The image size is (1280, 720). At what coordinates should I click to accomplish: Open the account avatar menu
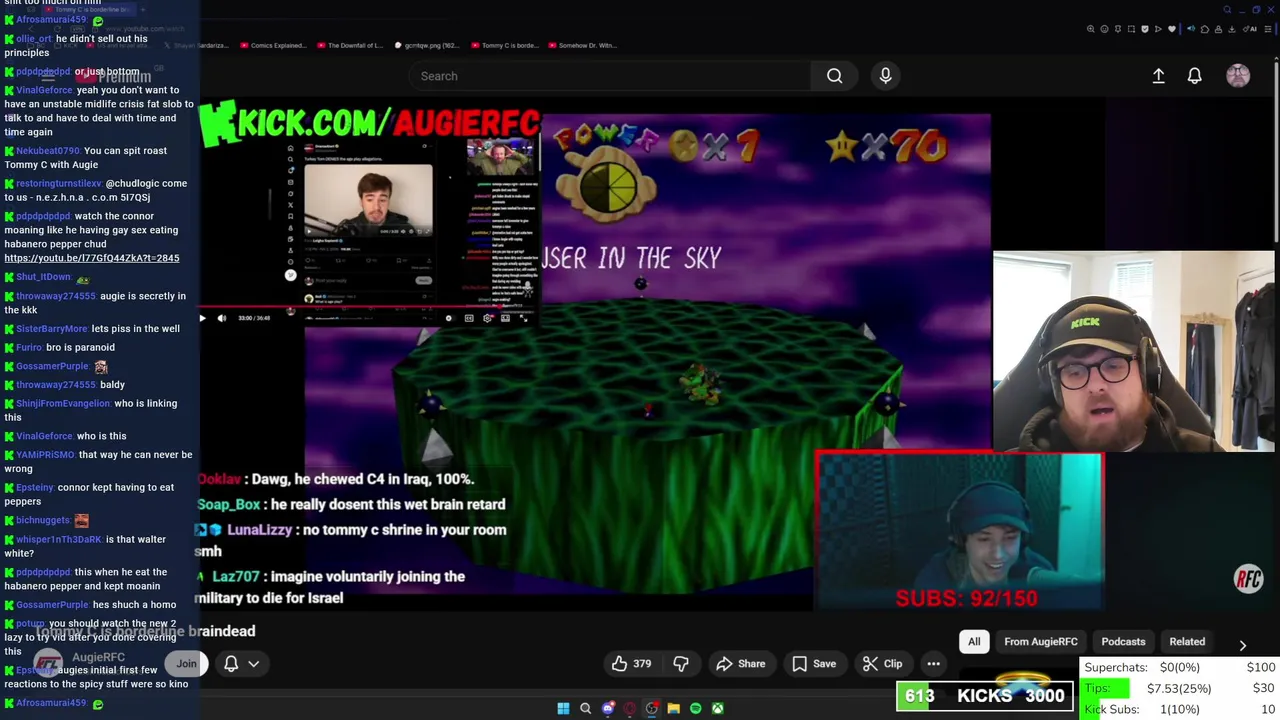[x=1238, y=76]
